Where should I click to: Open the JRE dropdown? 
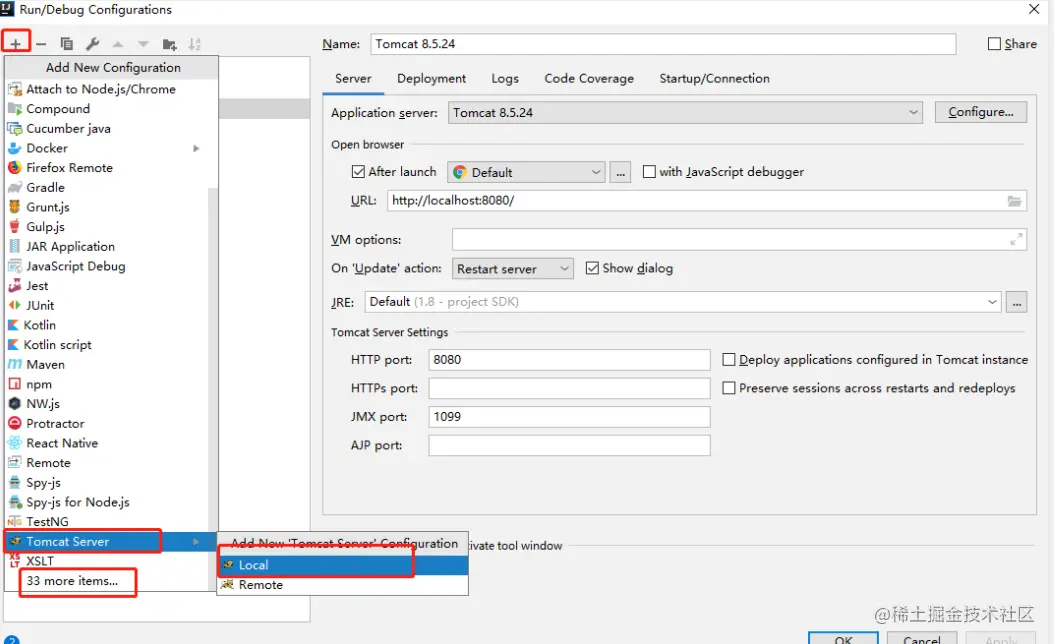683,302
